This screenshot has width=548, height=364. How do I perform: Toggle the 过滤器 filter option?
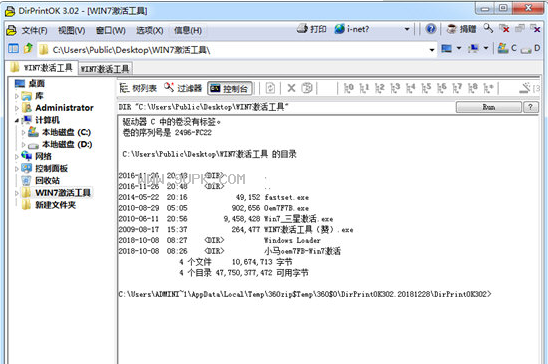click(183, 88)
